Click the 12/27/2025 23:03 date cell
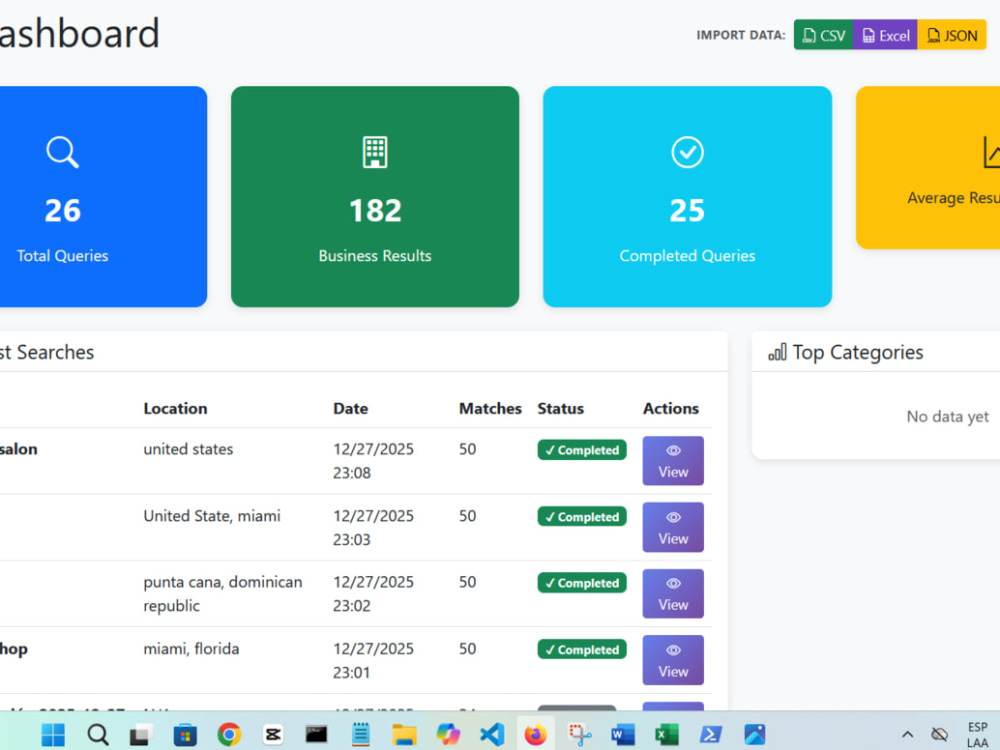 373,527
